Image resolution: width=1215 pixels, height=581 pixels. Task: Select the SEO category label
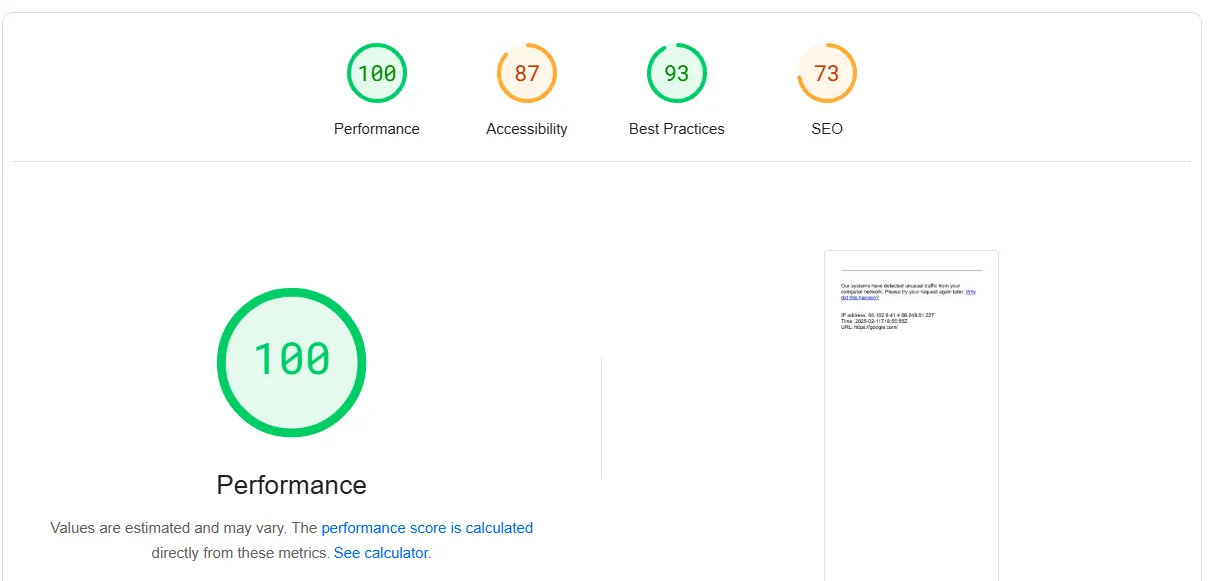click(827, 129)
